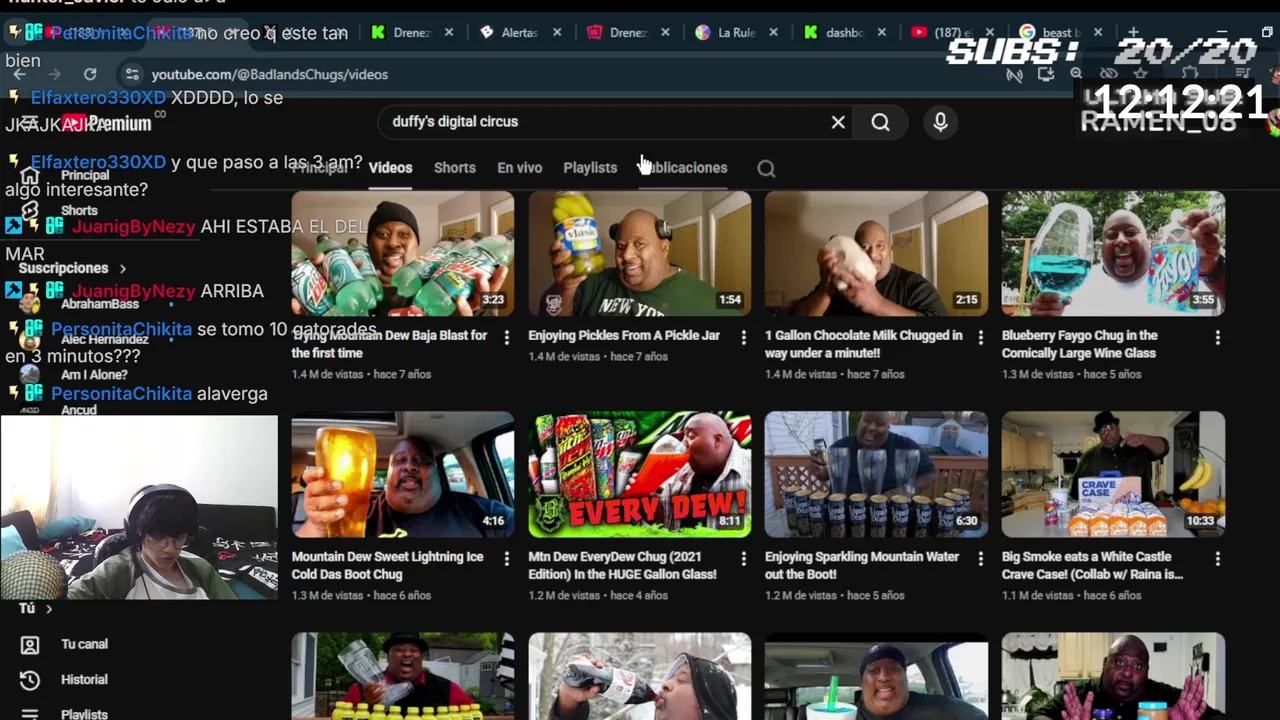Switch to the Playlists channel tab

[x=590, y=168]
